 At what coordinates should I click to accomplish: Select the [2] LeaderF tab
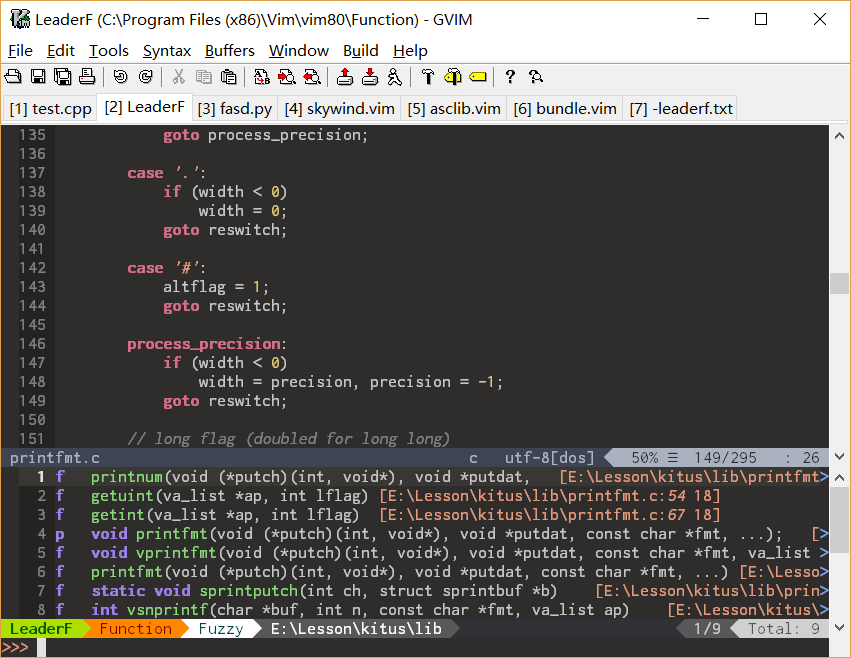pos(144,107)
